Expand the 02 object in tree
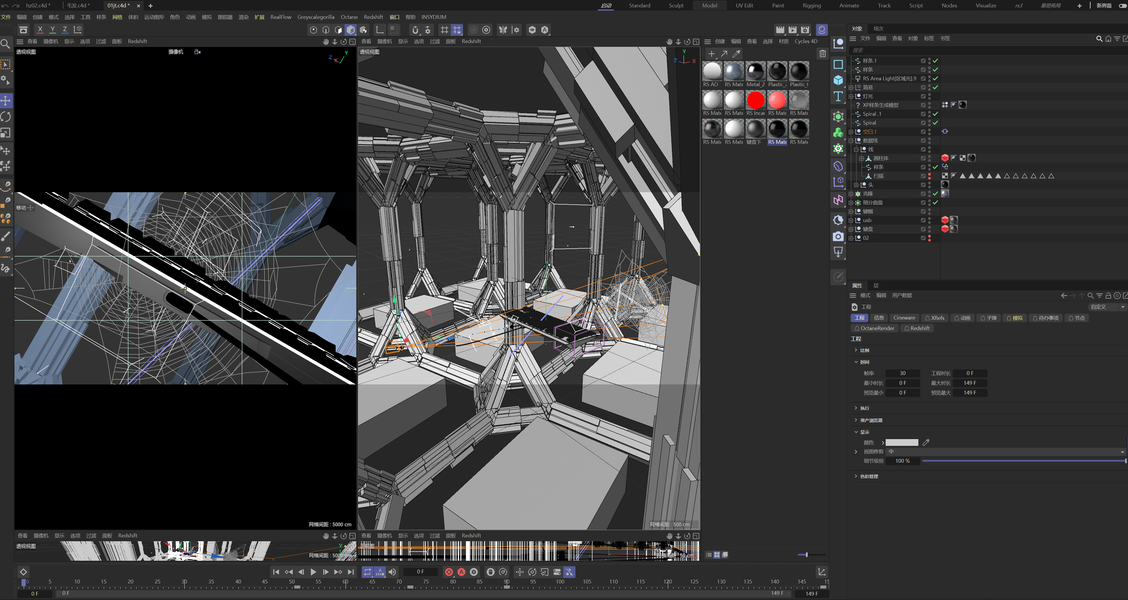The image size is (1128, 600). (852, 237)
